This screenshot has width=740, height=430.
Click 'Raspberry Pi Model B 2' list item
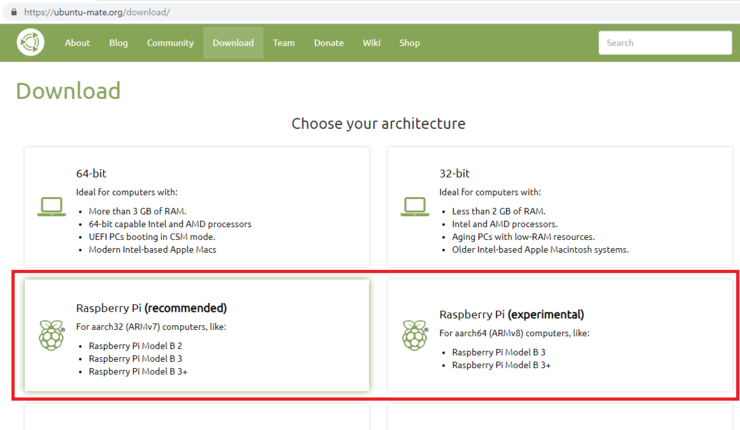[135, 346]
